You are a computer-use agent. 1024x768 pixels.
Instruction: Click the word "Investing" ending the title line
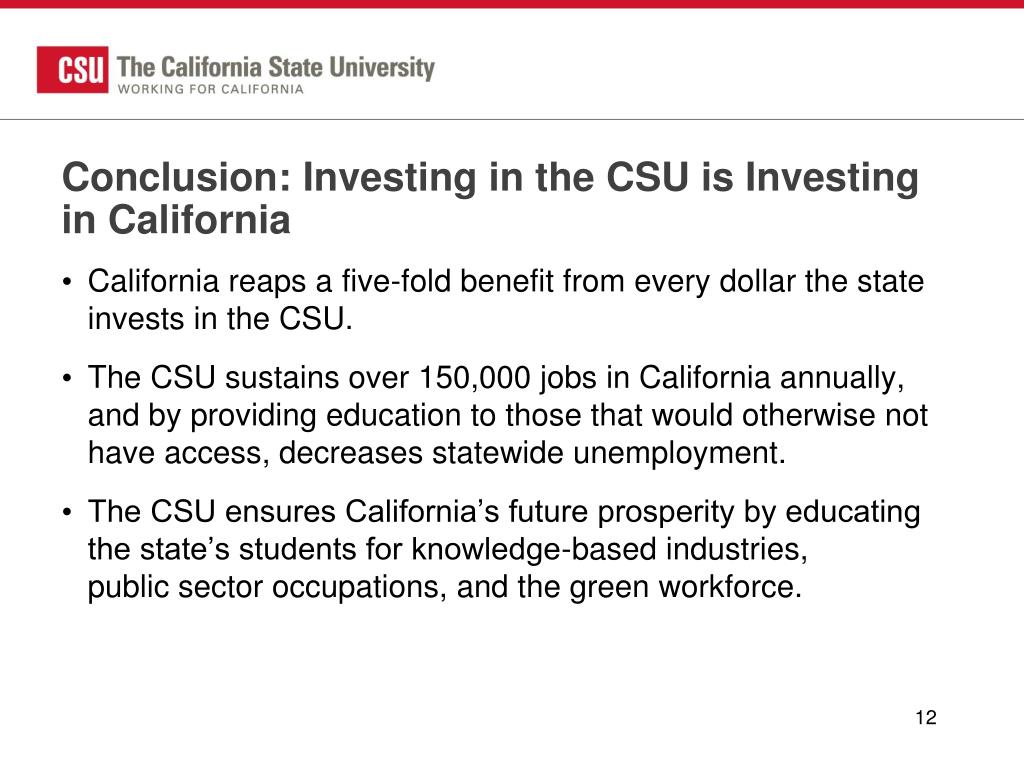(x=832, y=177)
